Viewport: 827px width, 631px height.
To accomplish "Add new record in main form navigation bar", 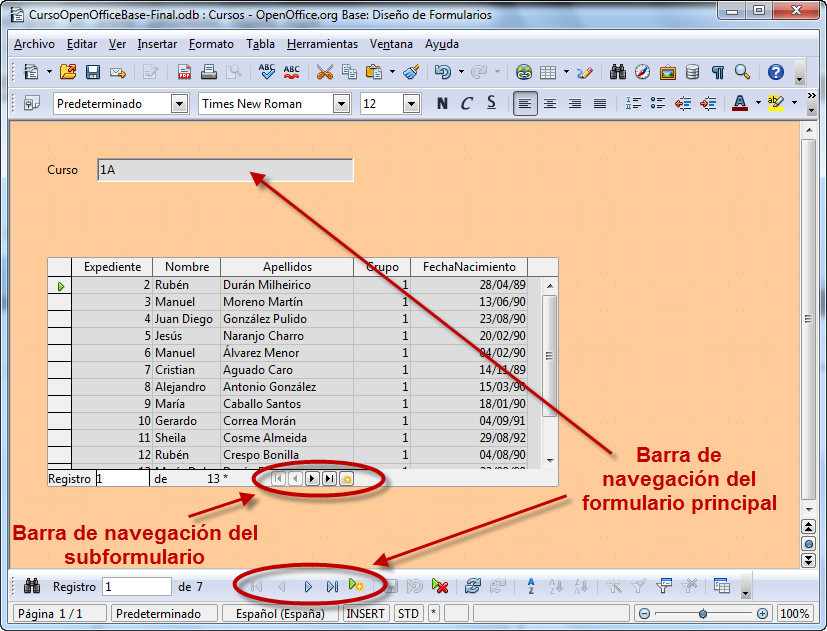I will point(356,585).
